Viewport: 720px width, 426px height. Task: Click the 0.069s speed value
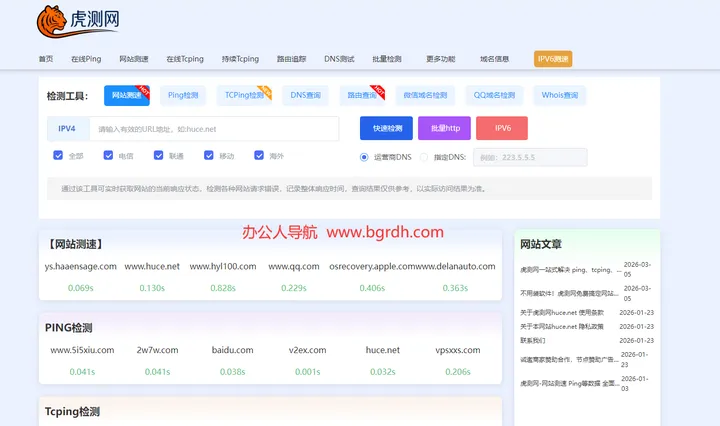tap(80, 288)
